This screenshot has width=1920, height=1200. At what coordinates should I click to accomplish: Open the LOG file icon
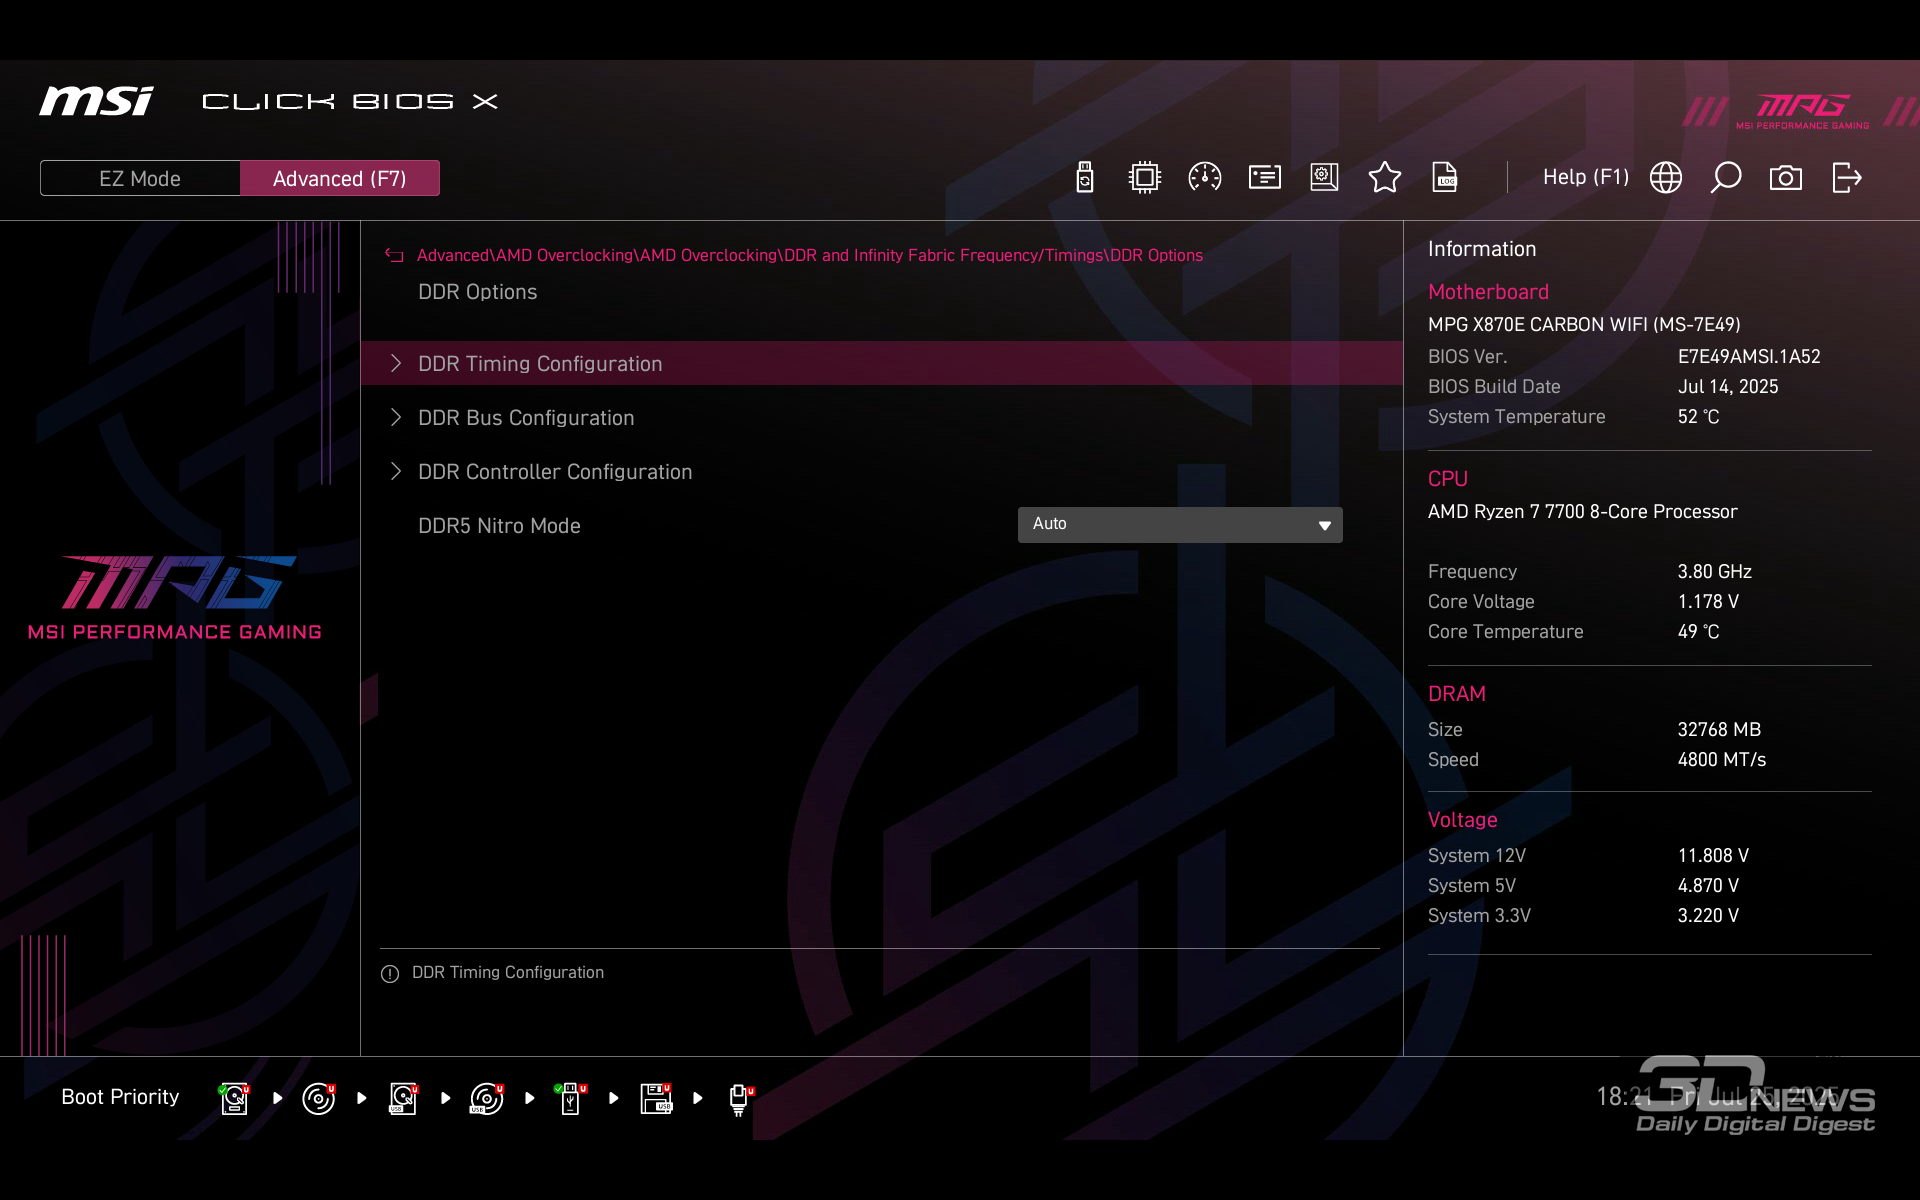[x=1445, y=178]
